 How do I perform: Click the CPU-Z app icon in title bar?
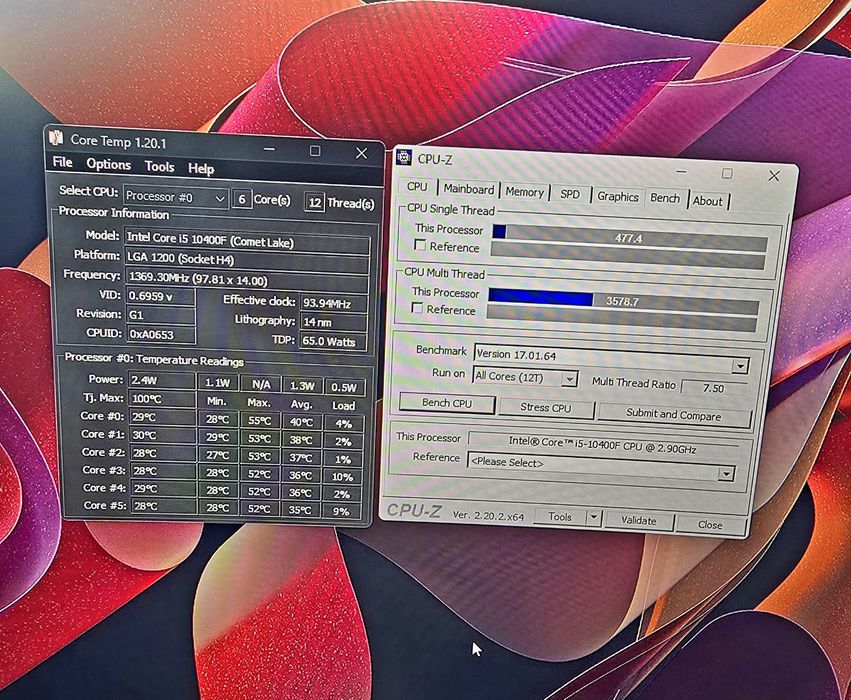coord(404,157)
